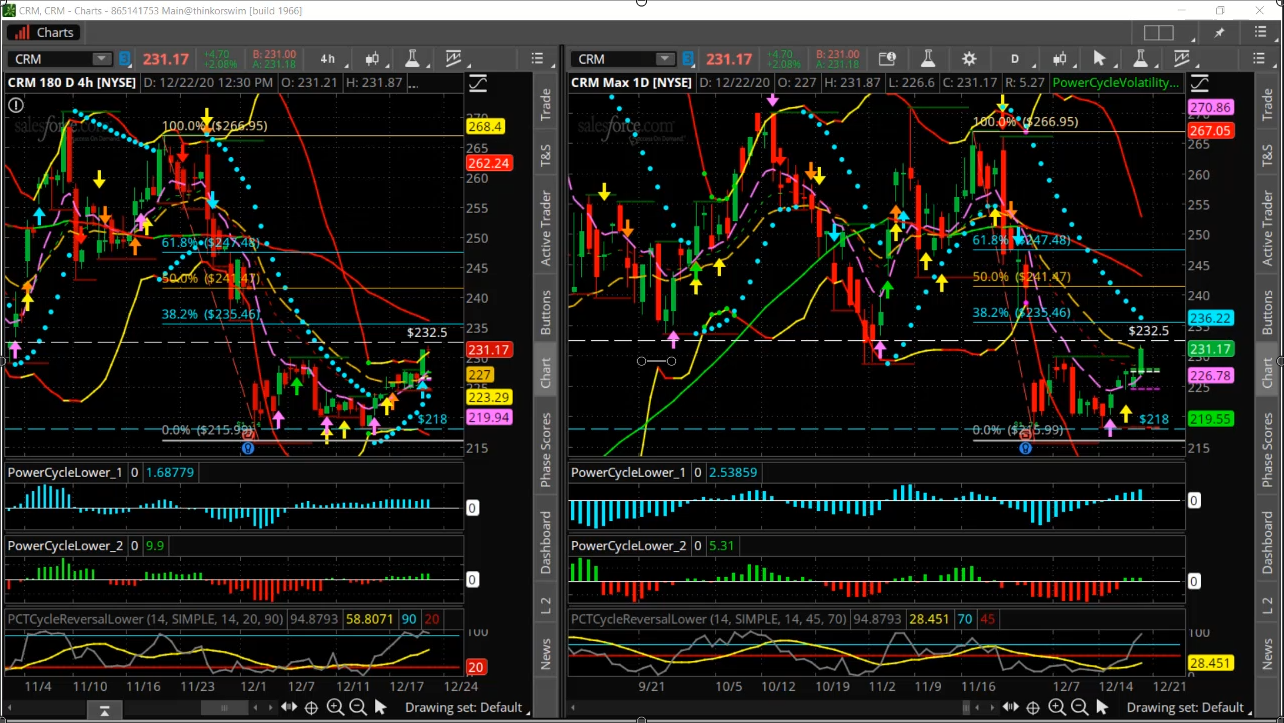Image resolution: width=1284 pixels, height=723 pixels.
Task: Select left chart bottom pointer tool
Action: [x=380, y=707]
